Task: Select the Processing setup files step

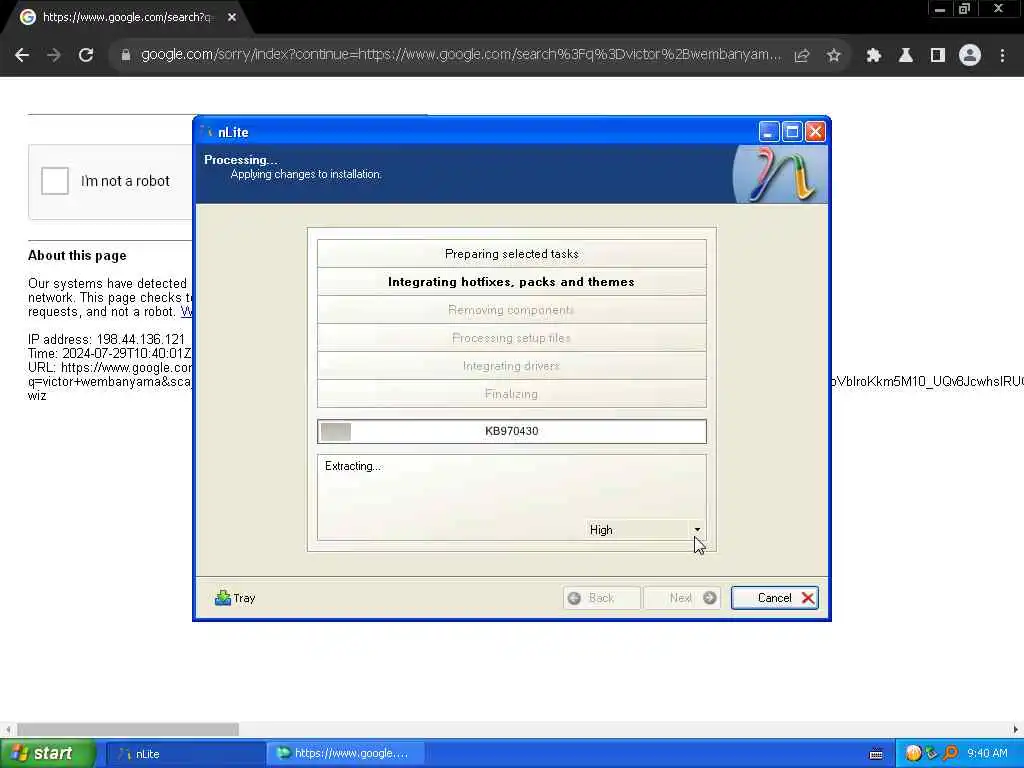Action: (x=511, y=338)
